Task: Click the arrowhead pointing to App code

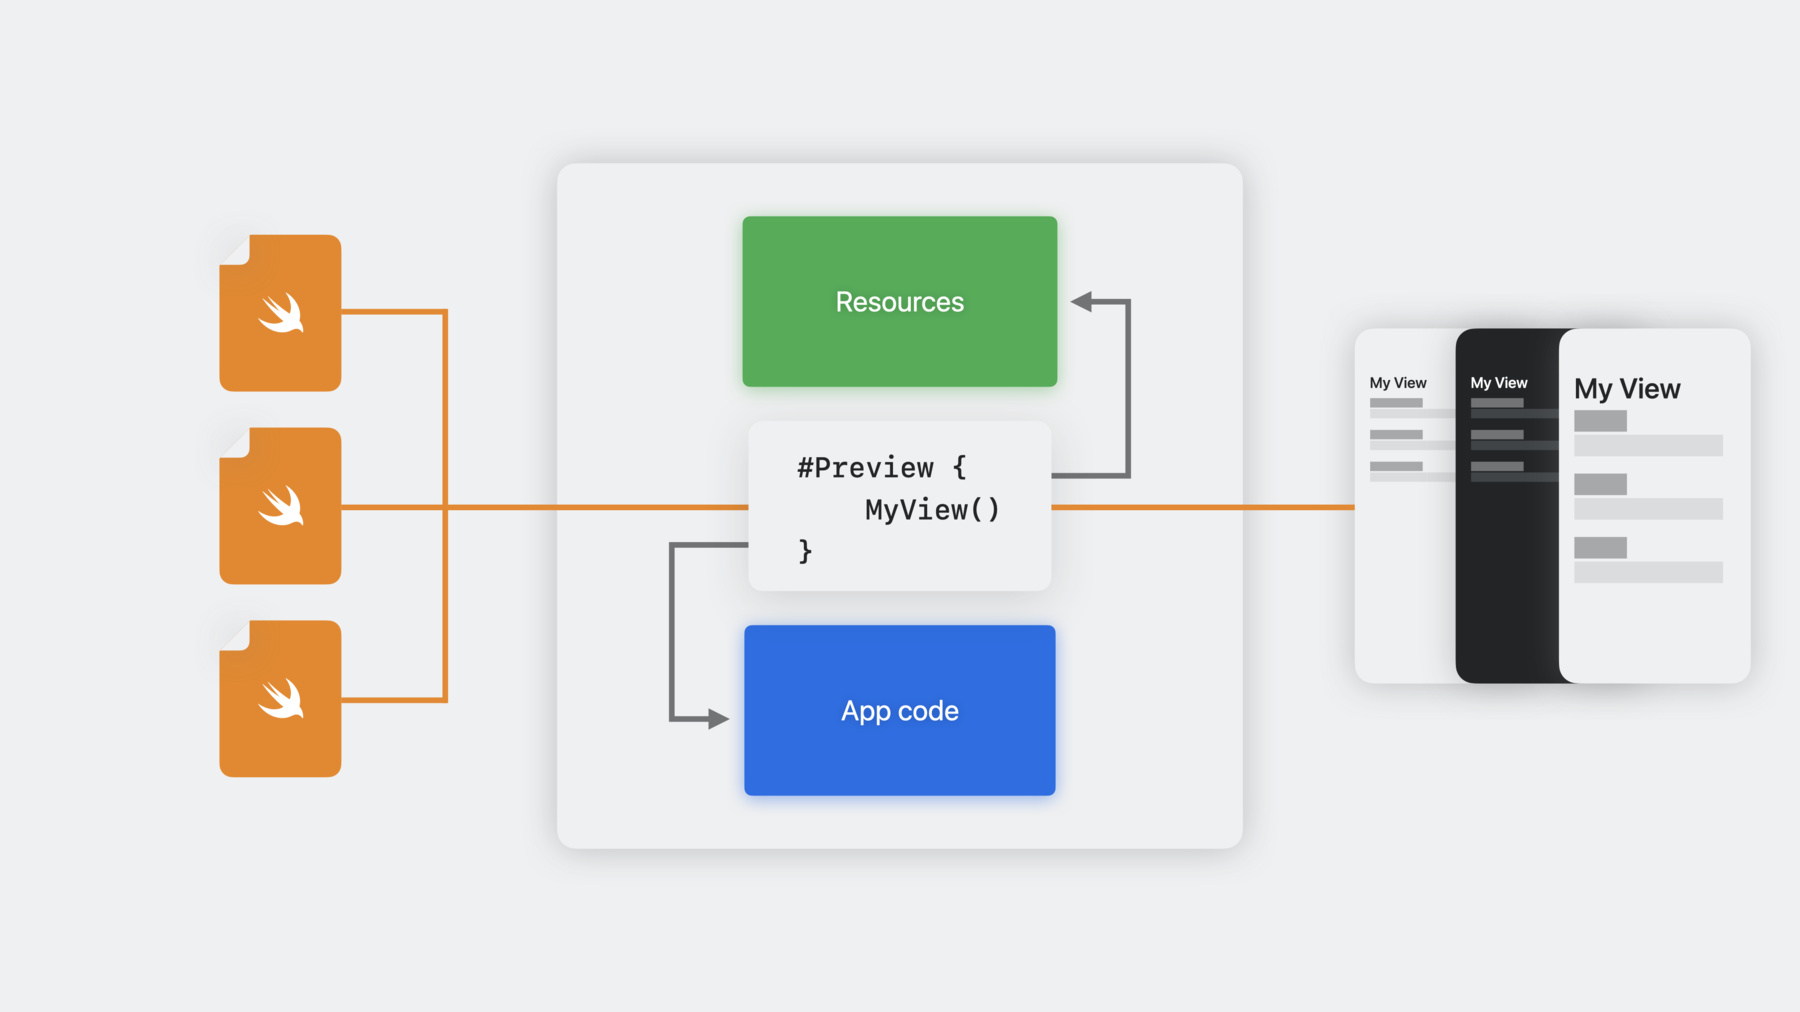Action: pos(718,718)
